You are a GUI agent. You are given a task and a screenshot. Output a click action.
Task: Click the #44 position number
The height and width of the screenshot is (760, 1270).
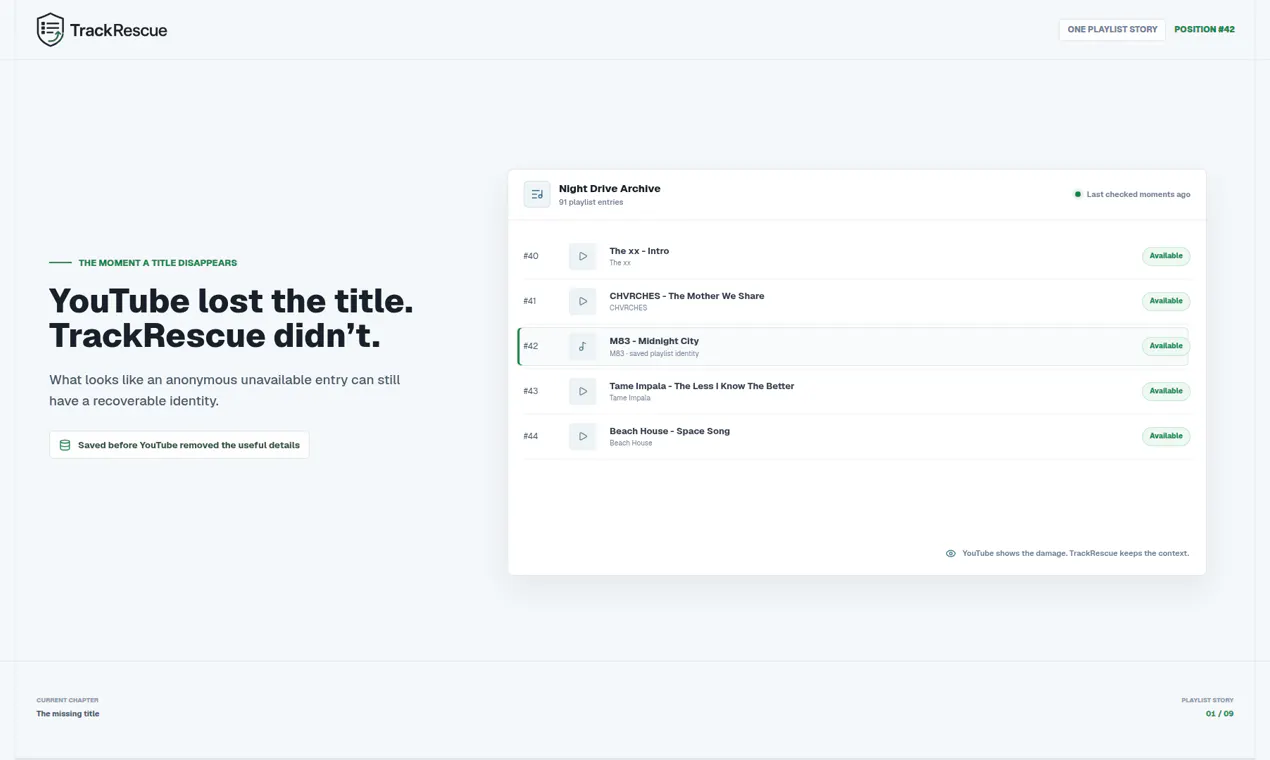tap(531, 436)
